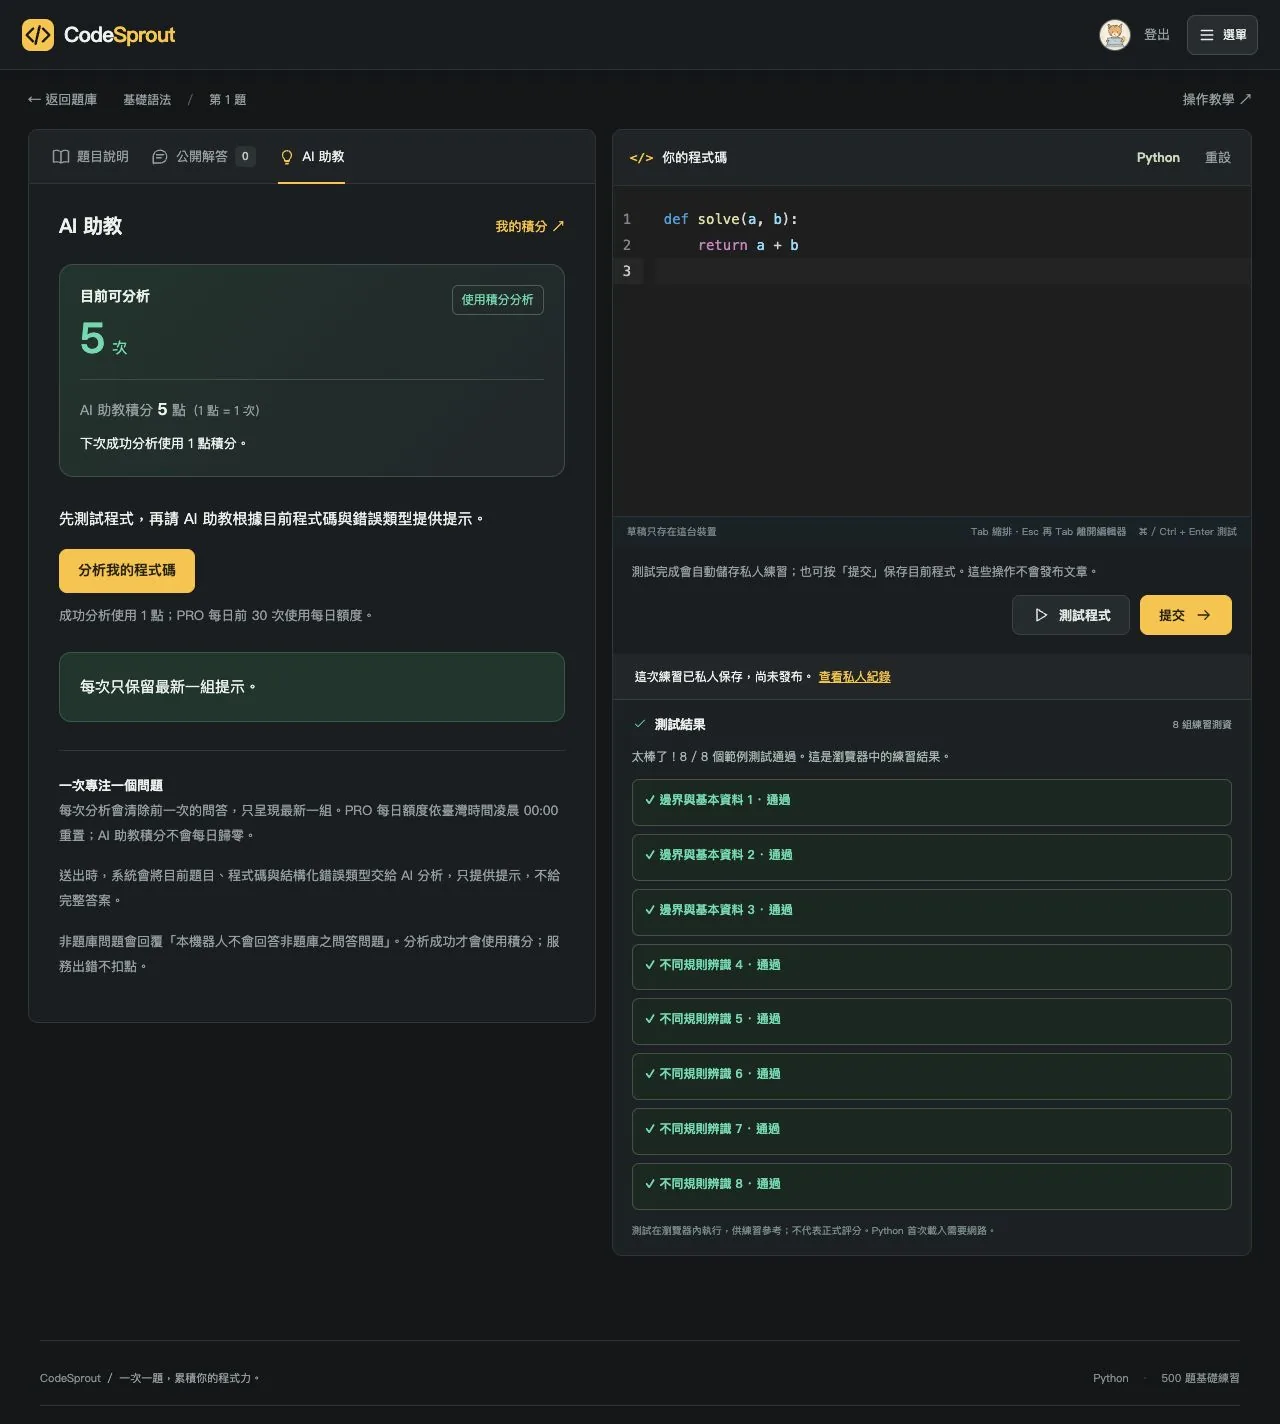Open the 操作教學 tutorial link
This screenshot has height=1424, width=1280.
click(1217, 99)
